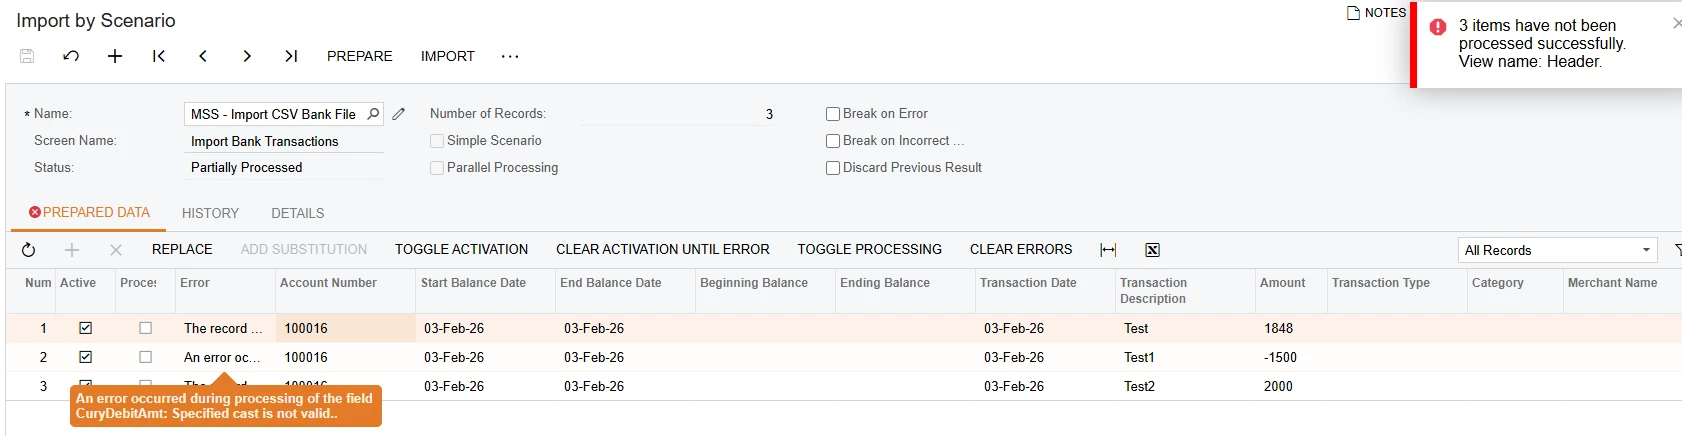Add a new scenario record with plus icon
This screenshot has height=436, width=1682.
pyautogui.click(x=115, y=56)
